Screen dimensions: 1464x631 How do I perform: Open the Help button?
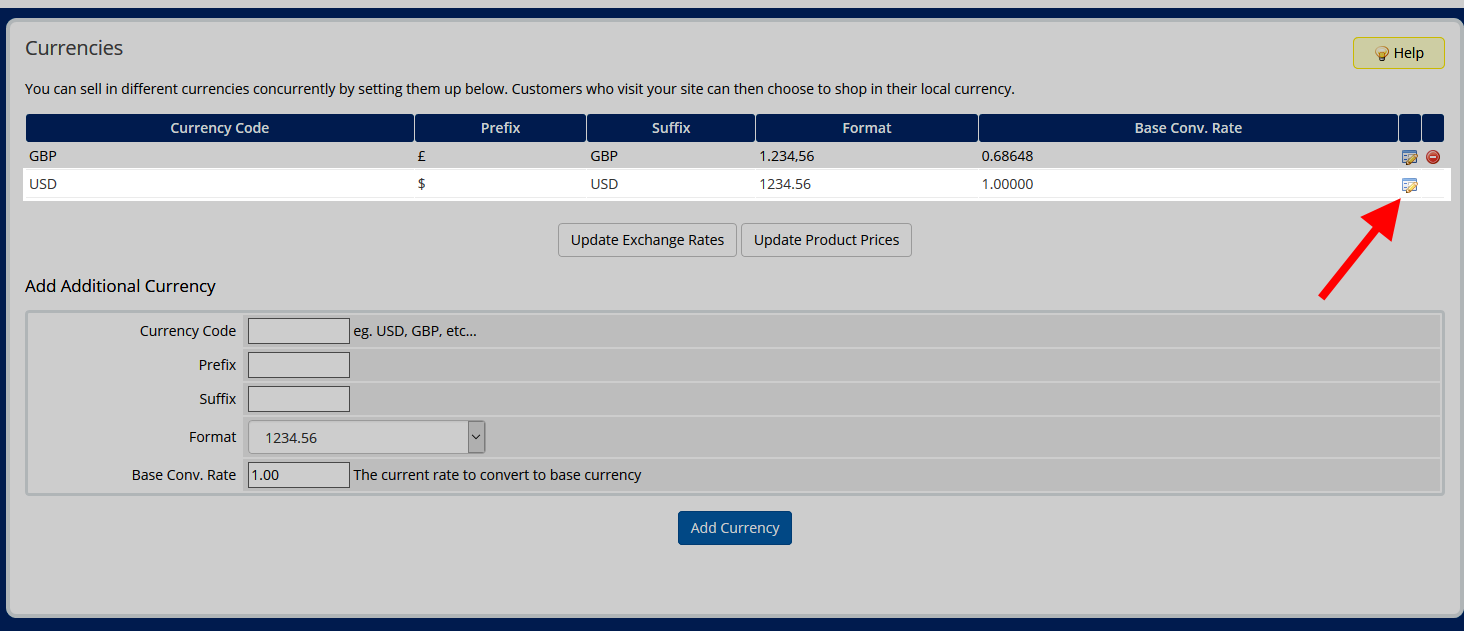point(1399,53)
